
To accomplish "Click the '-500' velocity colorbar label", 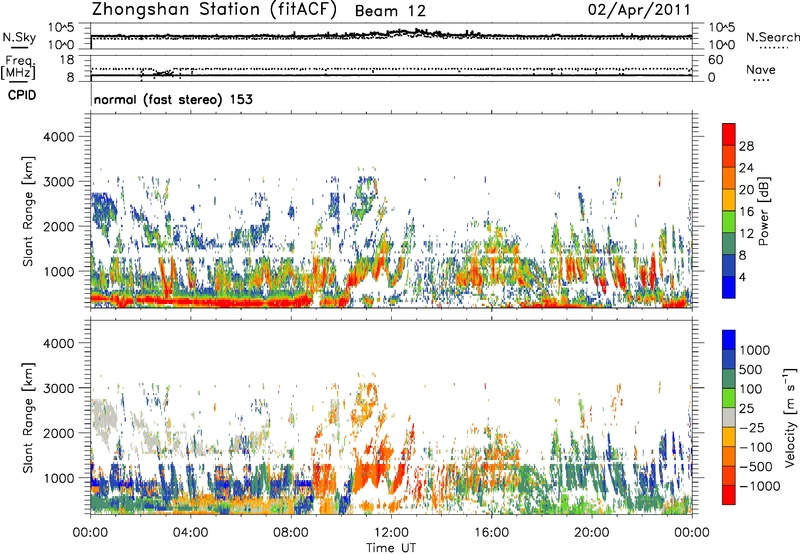I will [x=756, y=467].
